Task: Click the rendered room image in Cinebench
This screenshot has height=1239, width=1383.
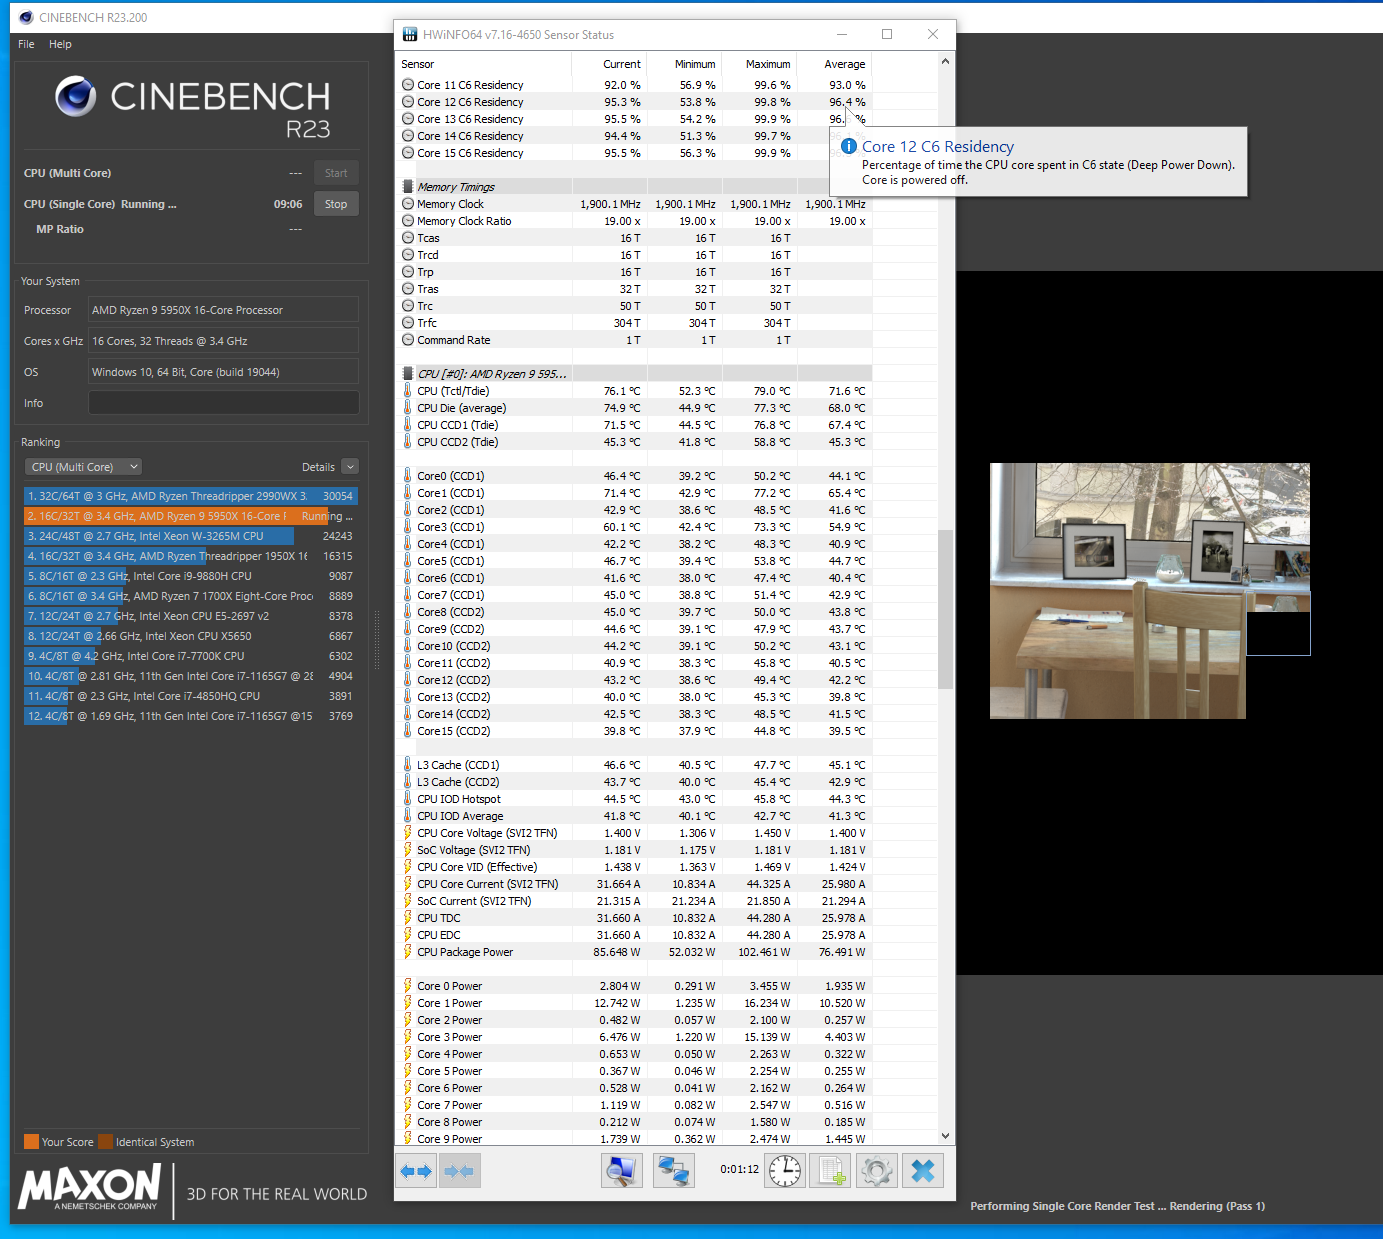Action: pyautogui.click(x=1150, y=590)
